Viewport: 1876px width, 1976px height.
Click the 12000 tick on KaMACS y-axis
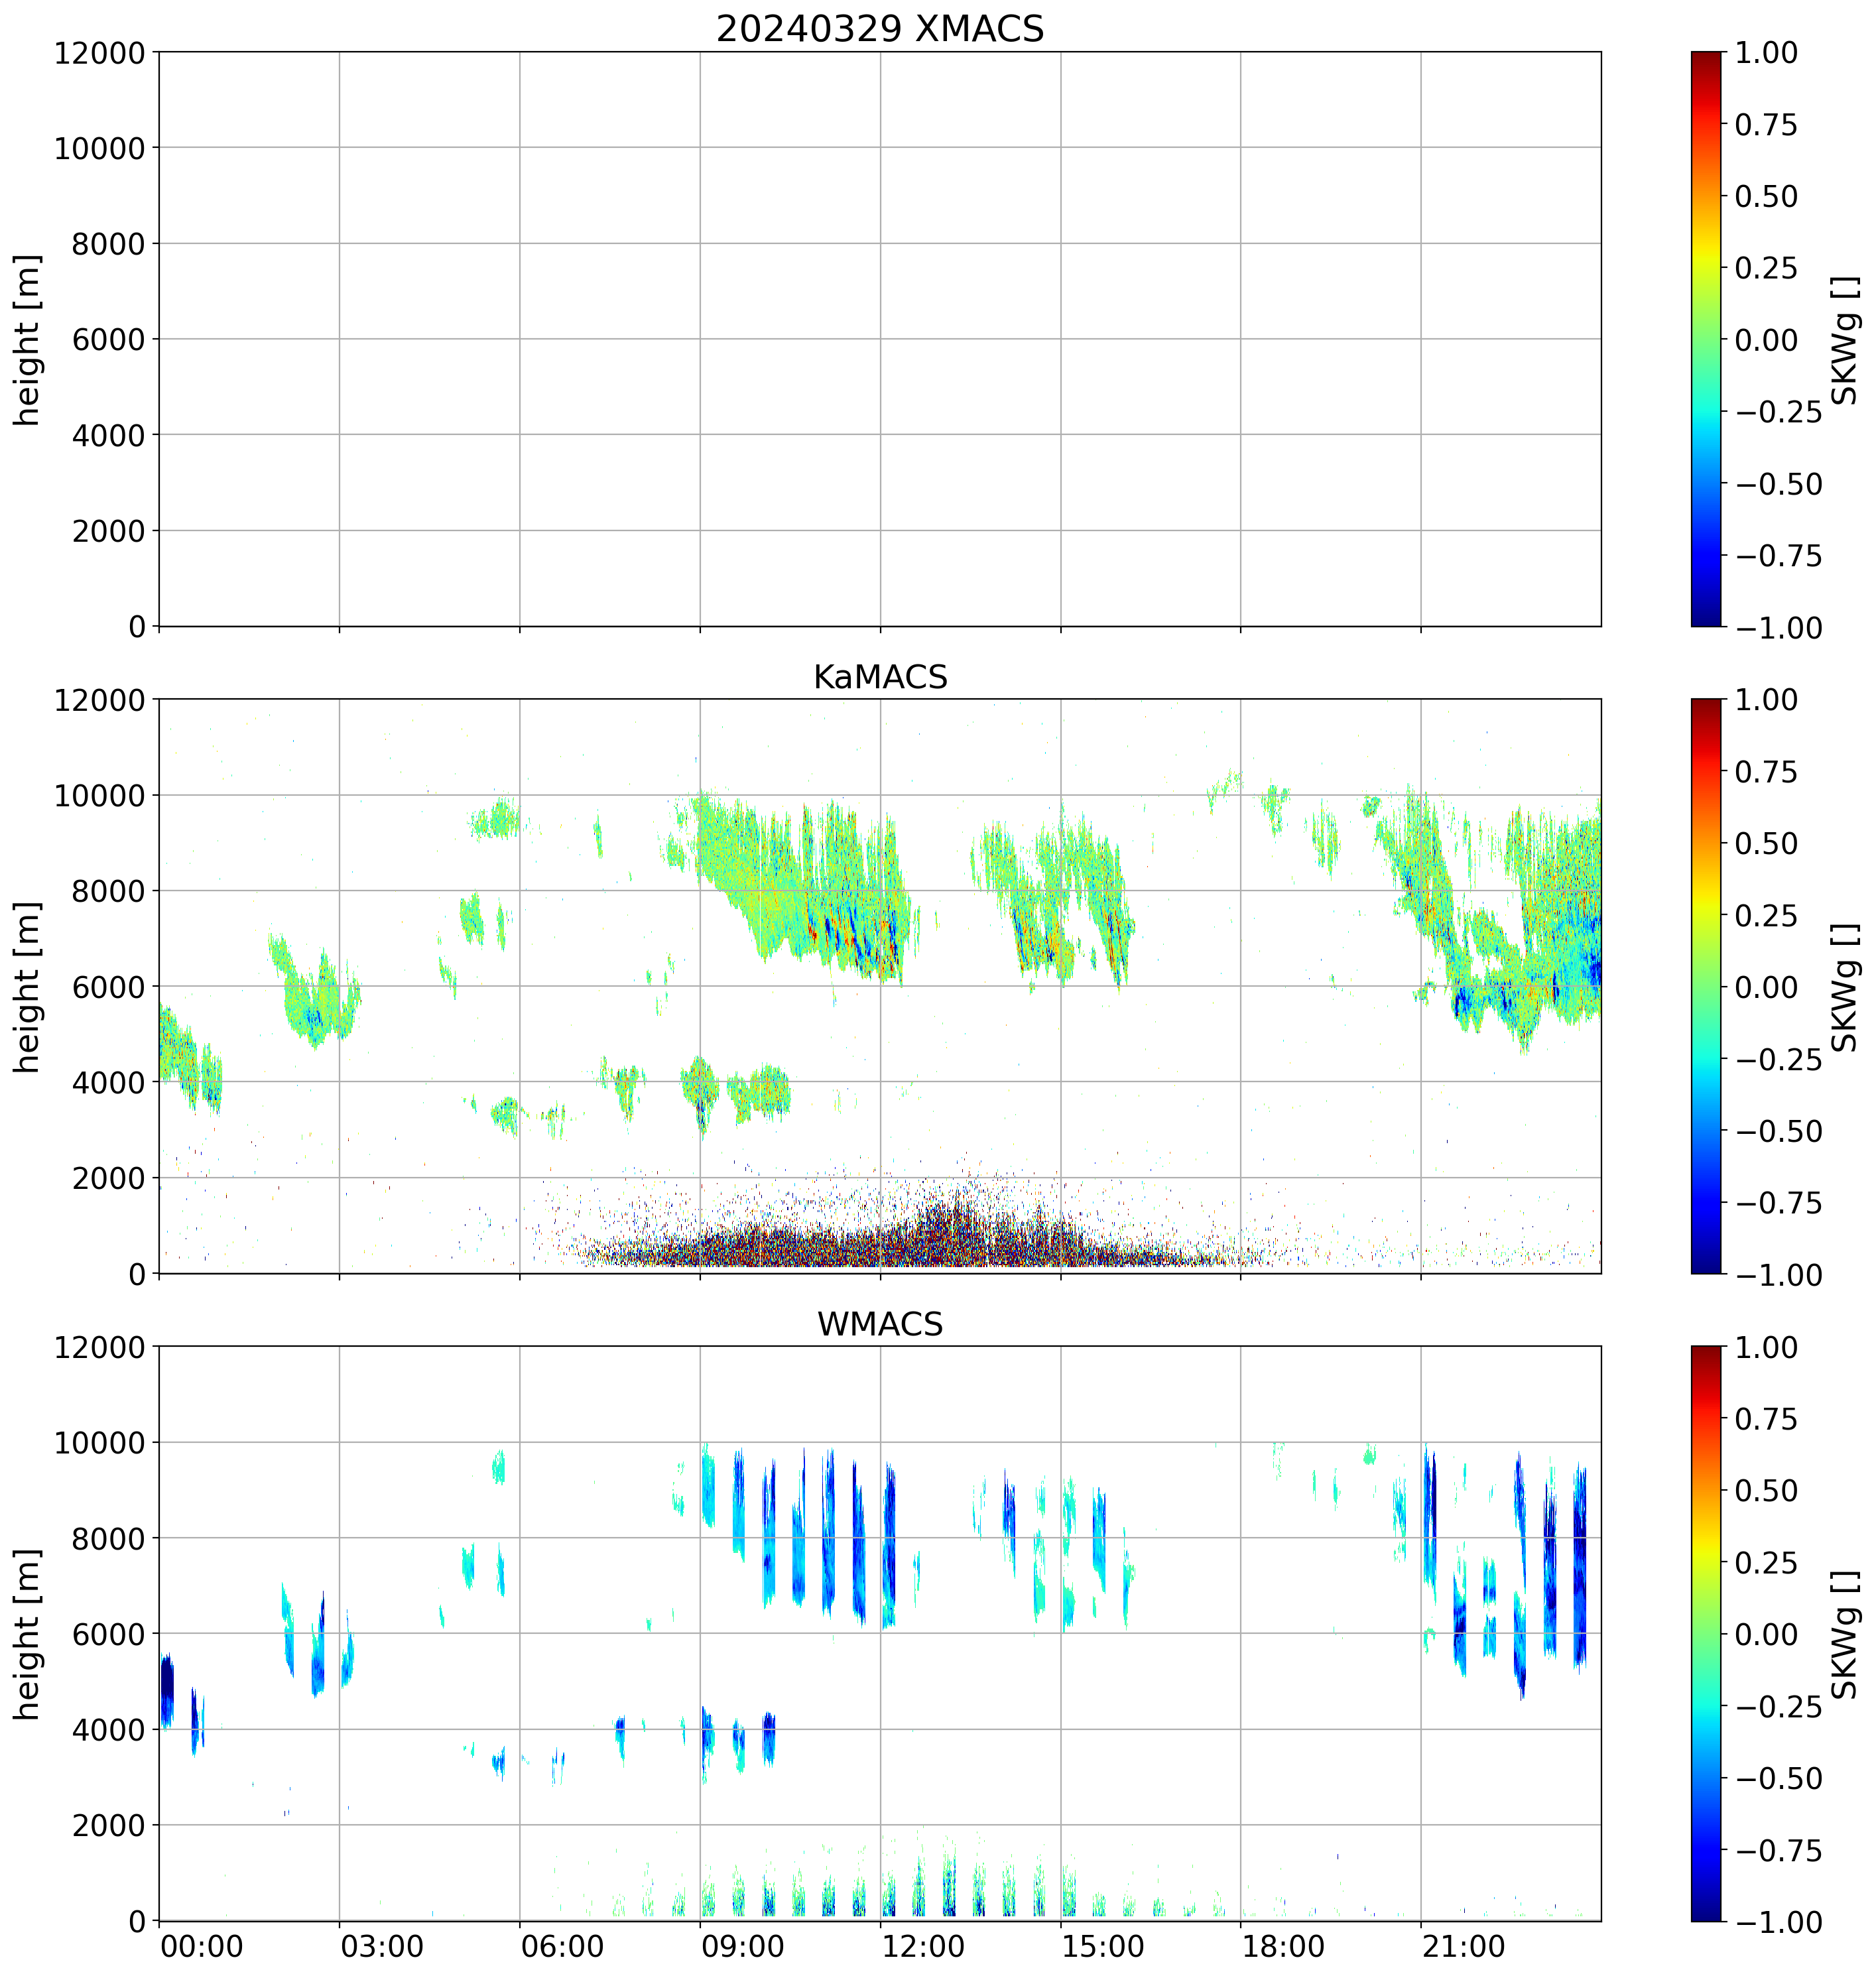(x=99, y=700)
